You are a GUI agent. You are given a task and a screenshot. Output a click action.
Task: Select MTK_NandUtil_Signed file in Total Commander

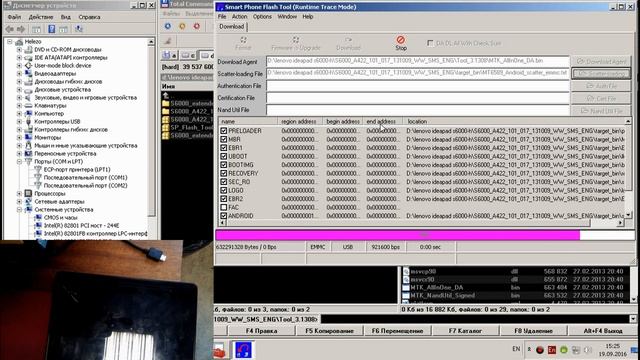coord(442,295)
